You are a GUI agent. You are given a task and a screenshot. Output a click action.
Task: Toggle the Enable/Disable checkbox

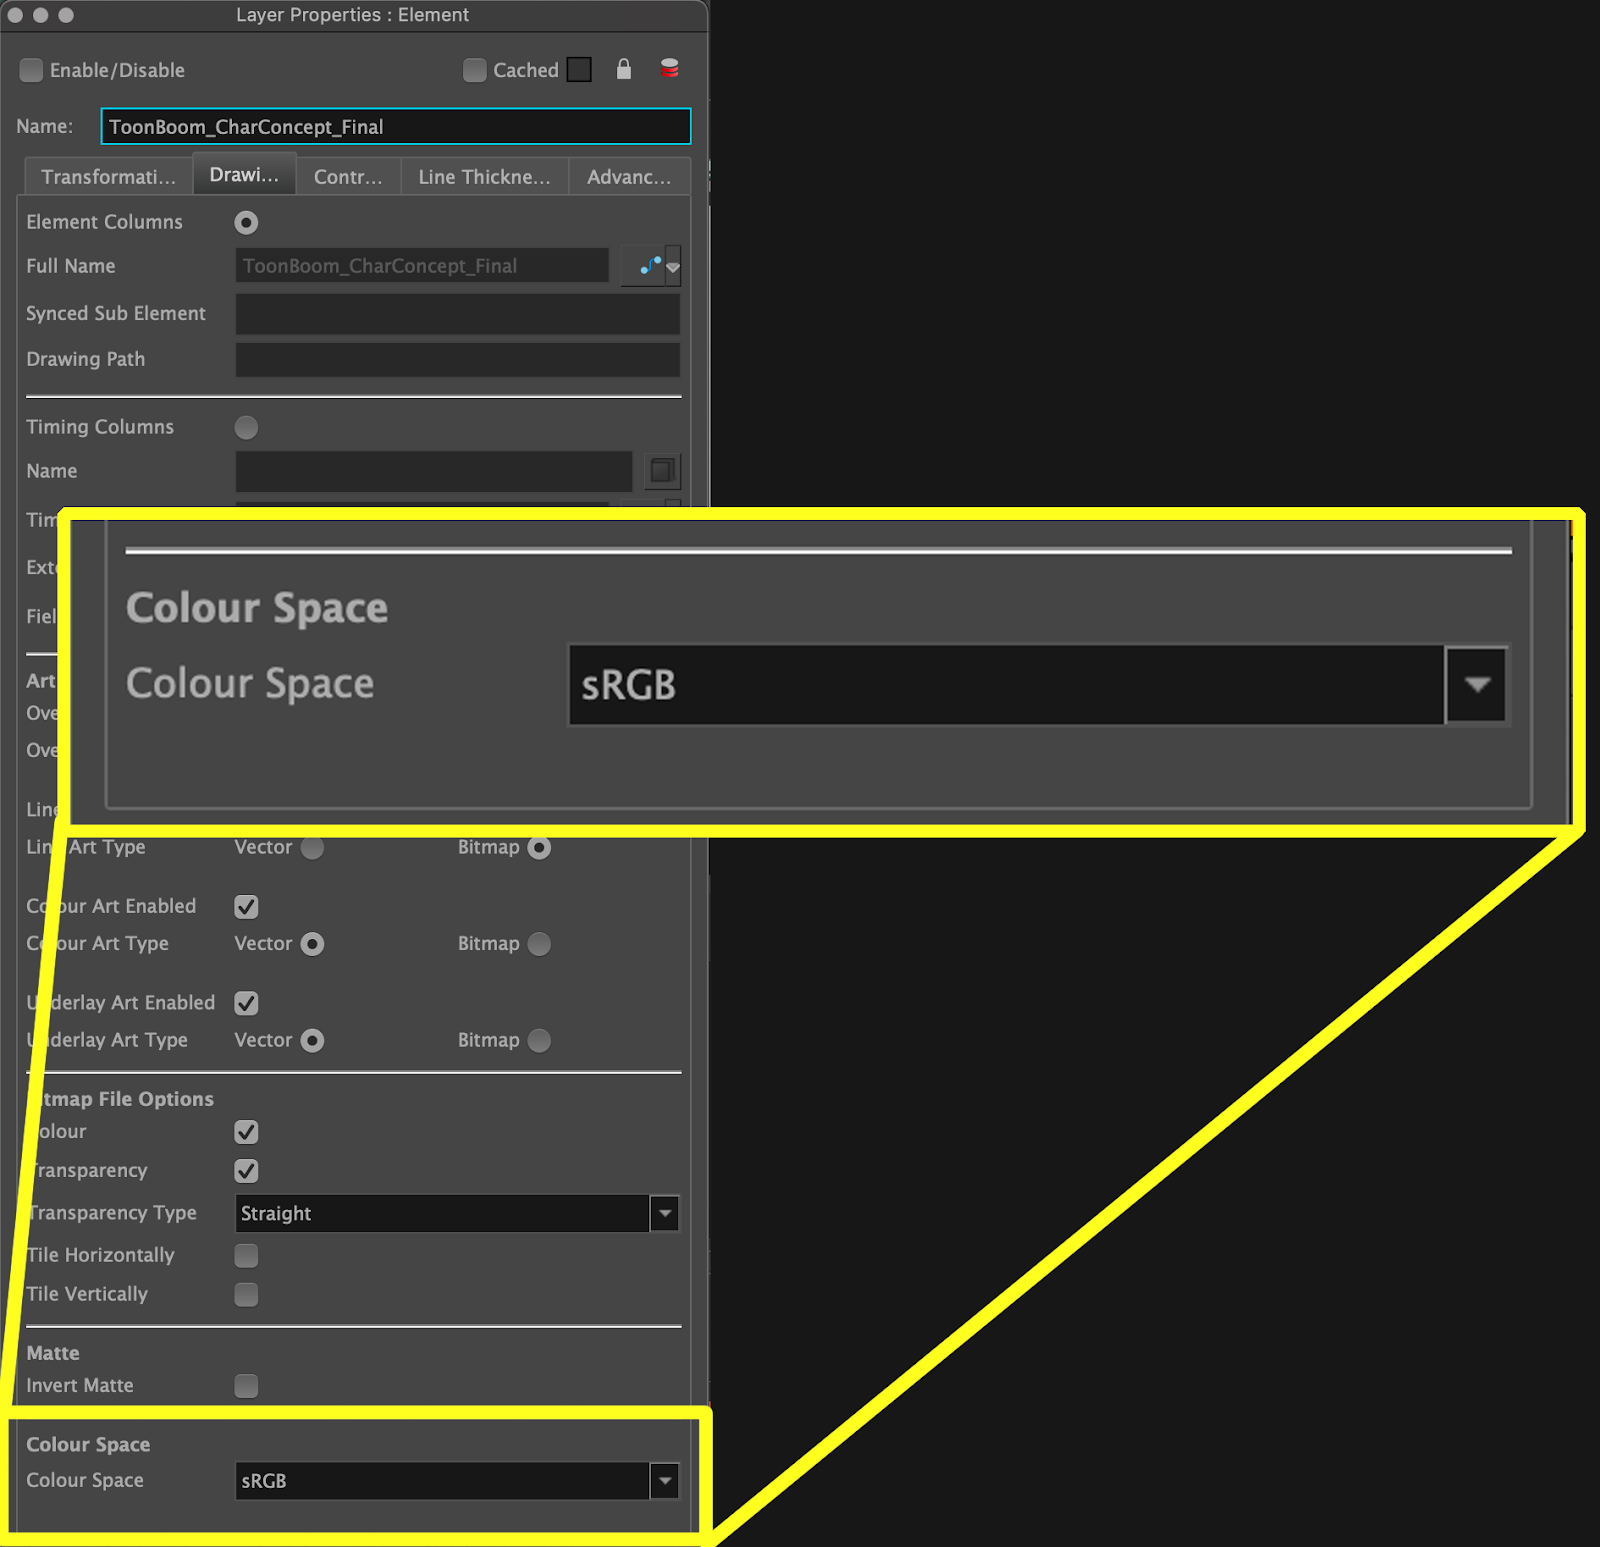32,70
